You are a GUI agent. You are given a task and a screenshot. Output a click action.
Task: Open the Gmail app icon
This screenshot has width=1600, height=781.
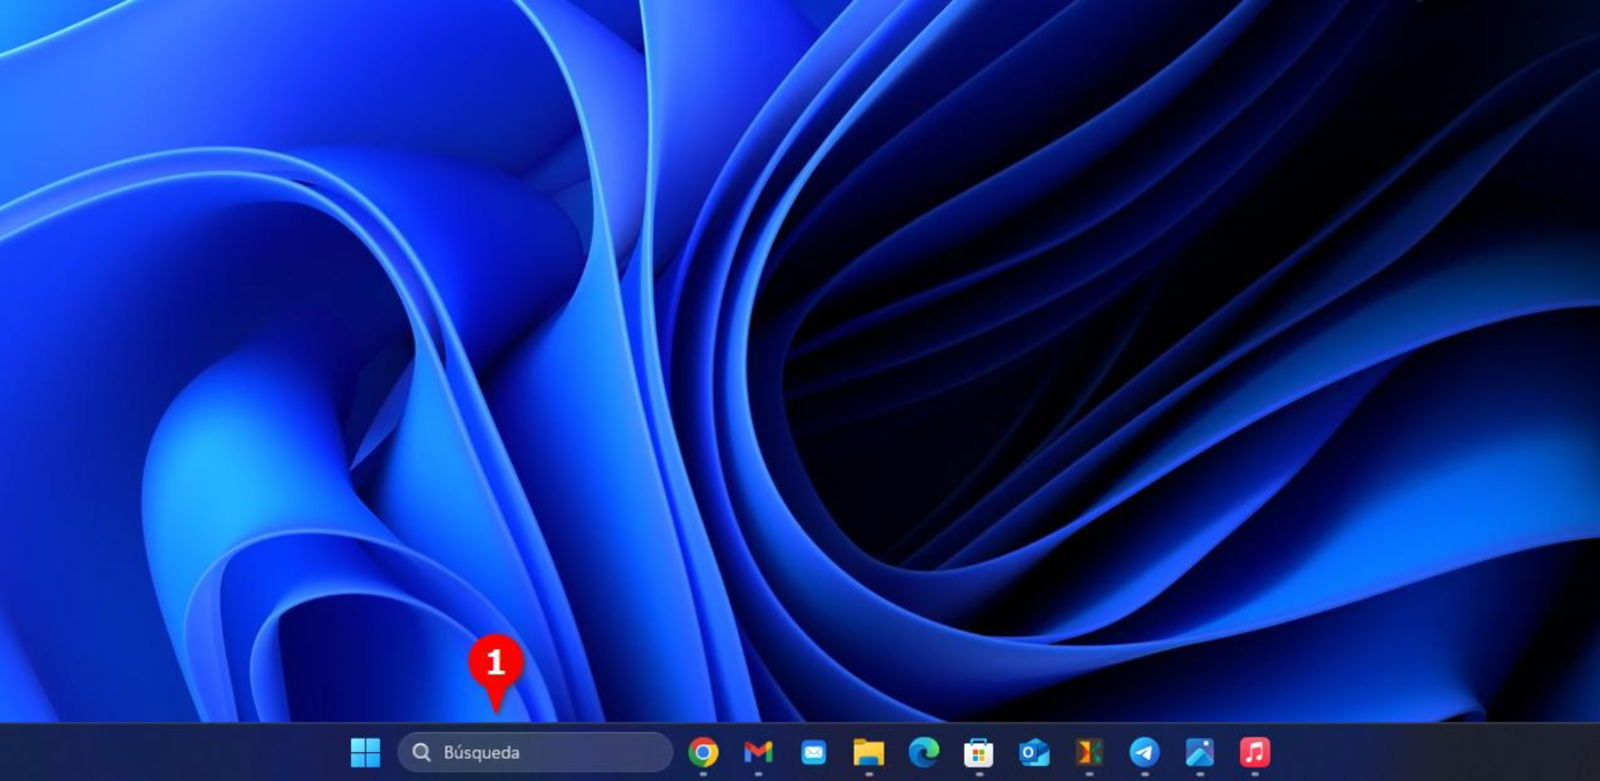point(758,752)
